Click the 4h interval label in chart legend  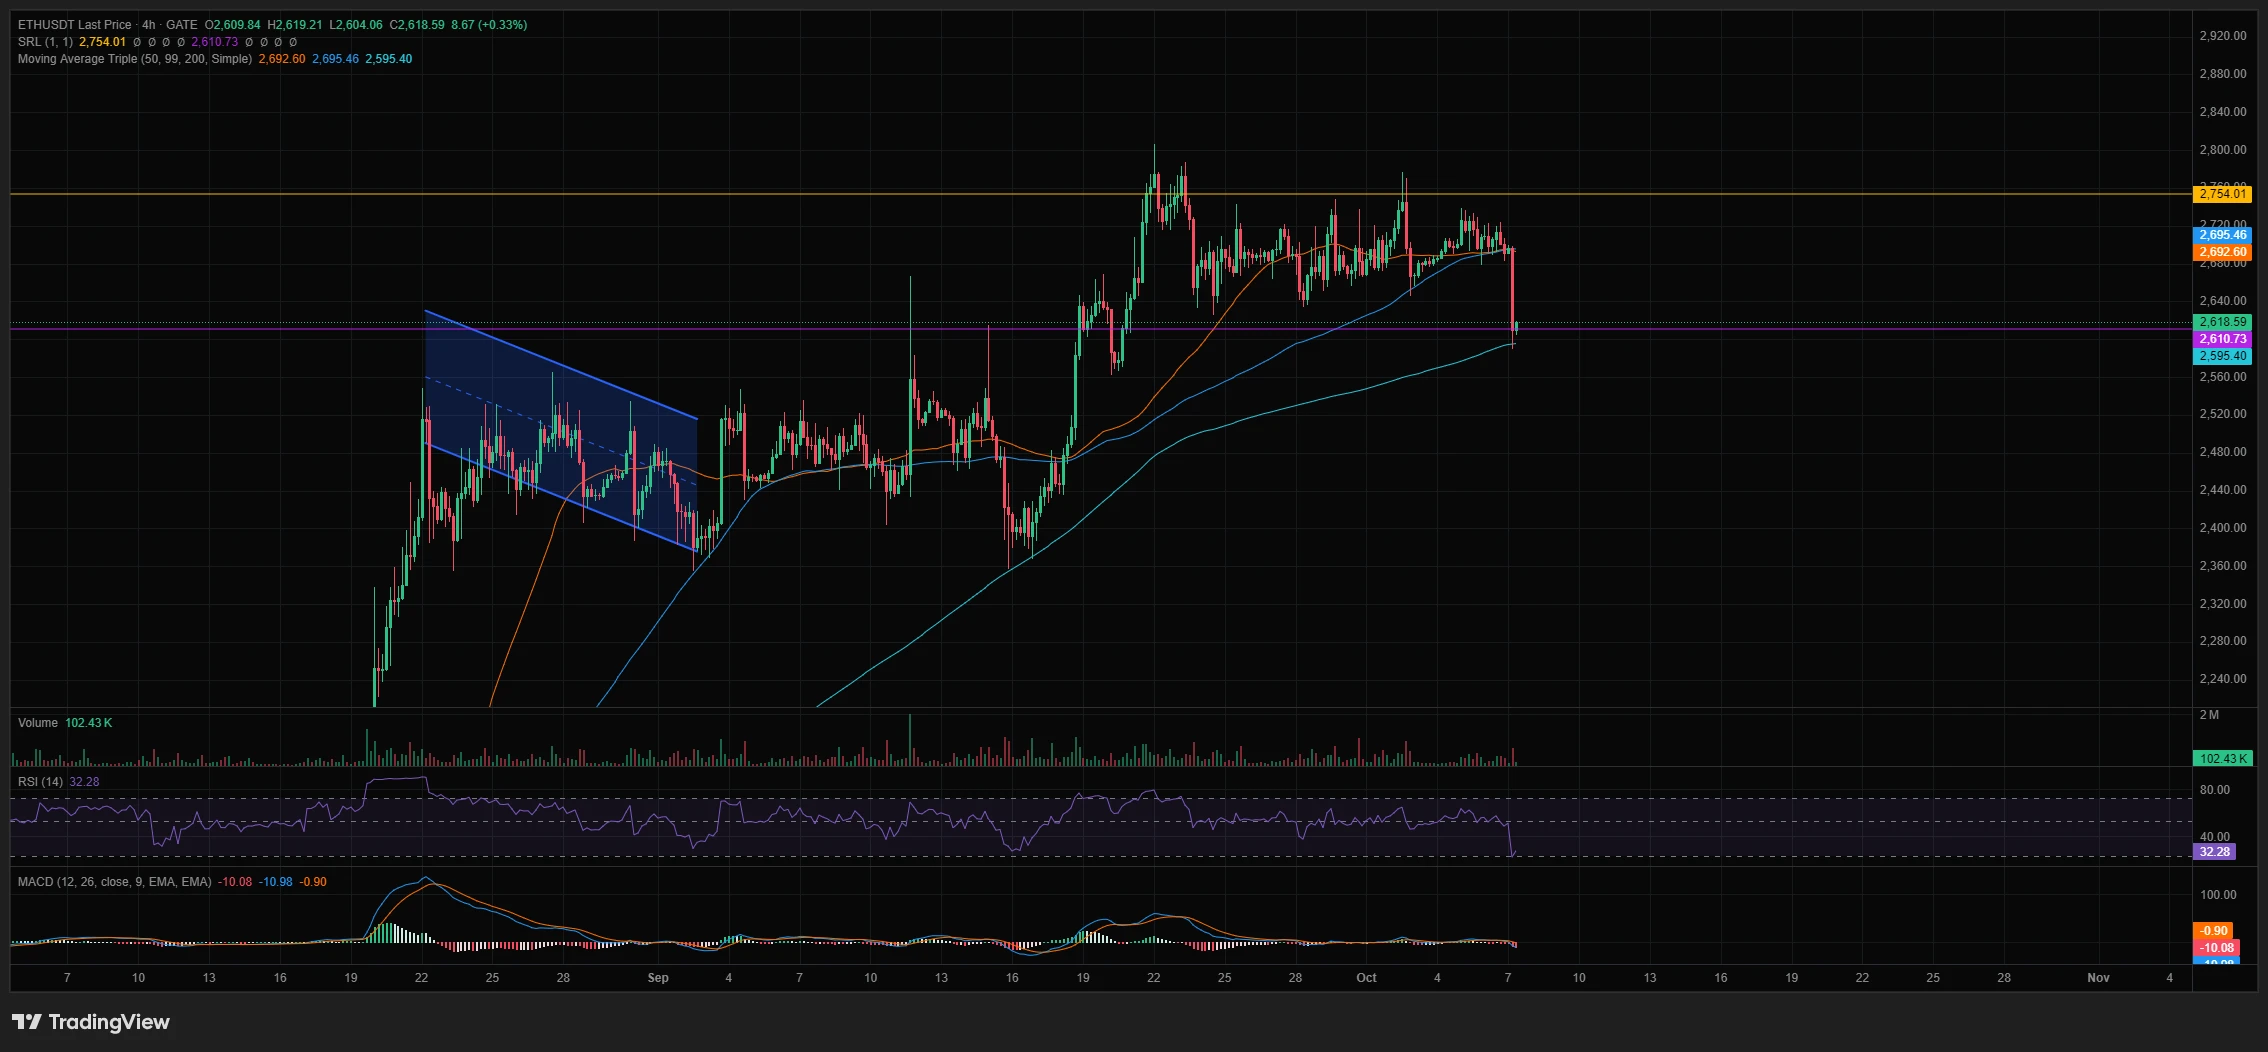click(x=149, y=25)
